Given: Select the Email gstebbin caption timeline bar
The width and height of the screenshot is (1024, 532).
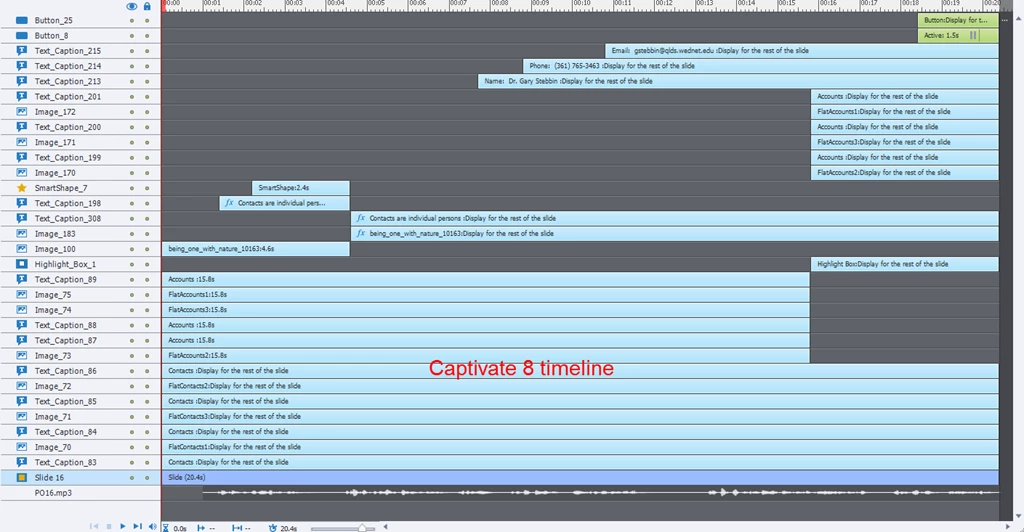Looking at the screenshot, I should point(802,50).
